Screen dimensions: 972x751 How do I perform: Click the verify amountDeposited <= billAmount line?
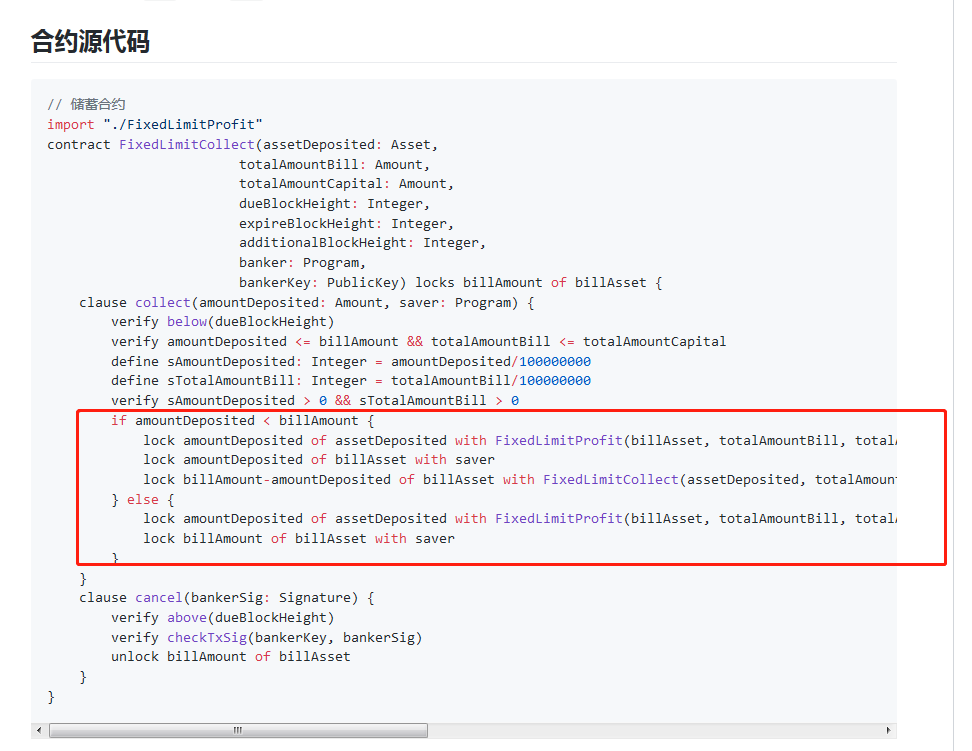coord(418,341)
